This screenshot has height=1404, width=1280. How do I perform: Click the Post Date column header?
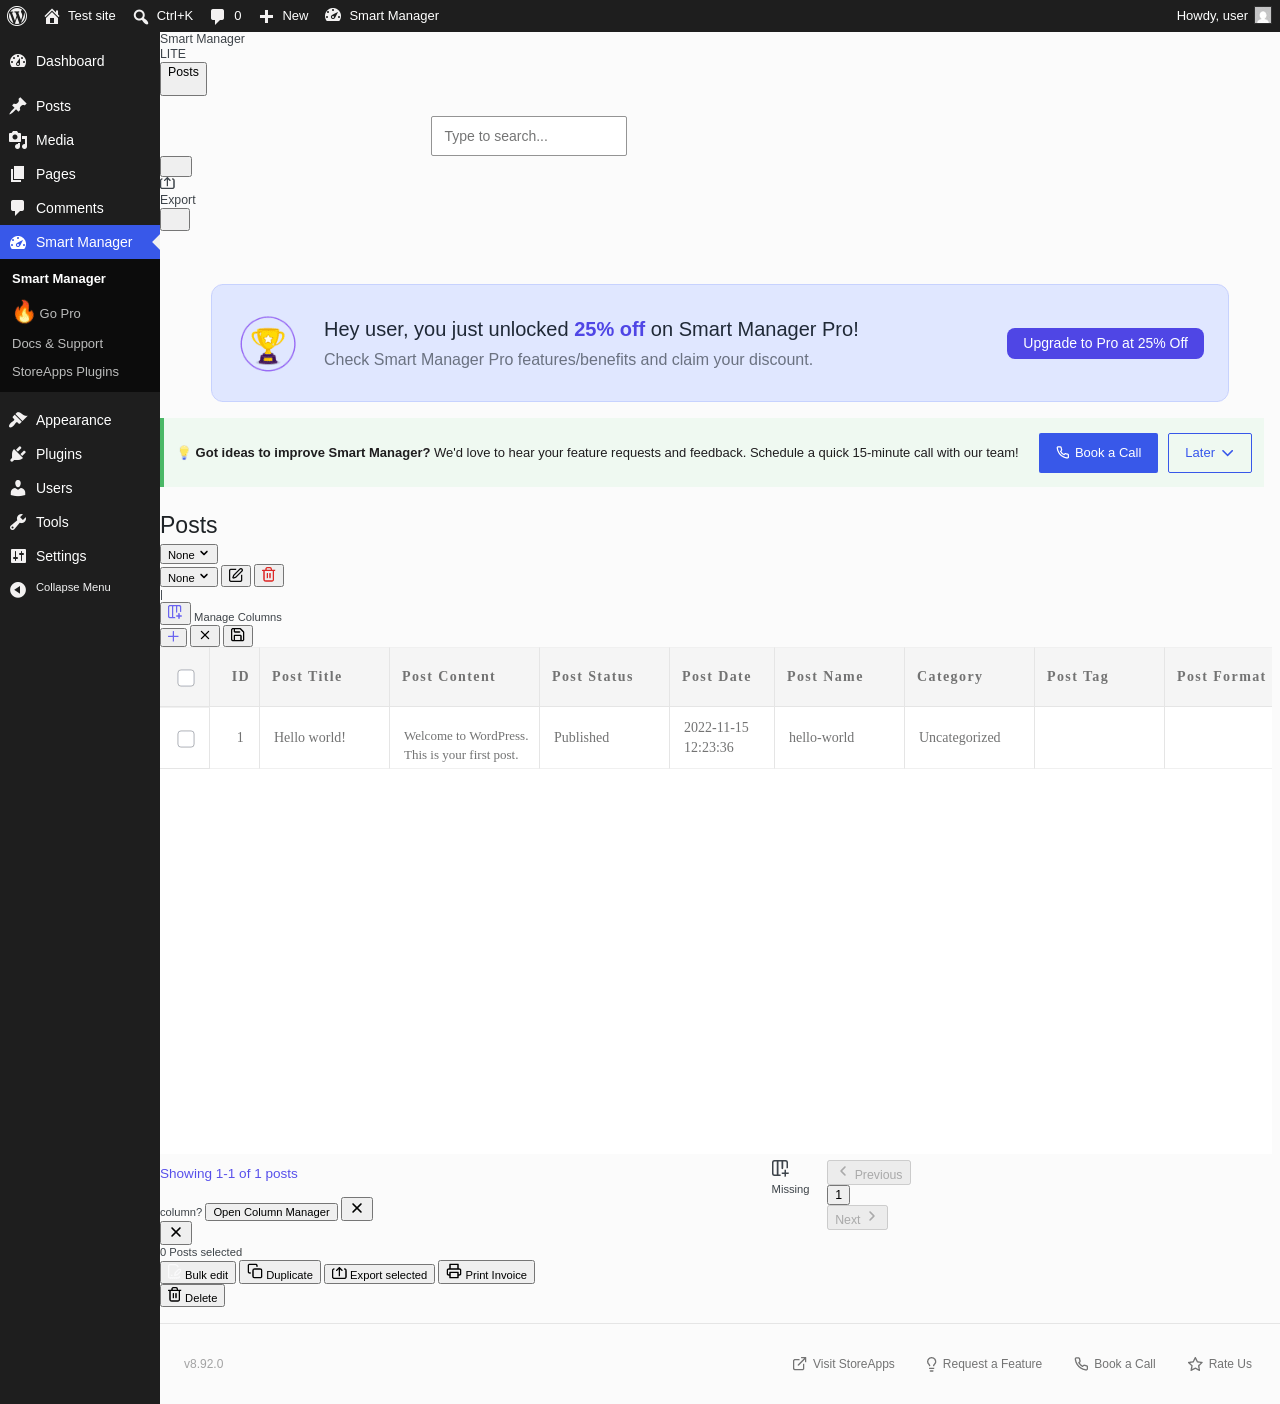click(x=722, y=677)
